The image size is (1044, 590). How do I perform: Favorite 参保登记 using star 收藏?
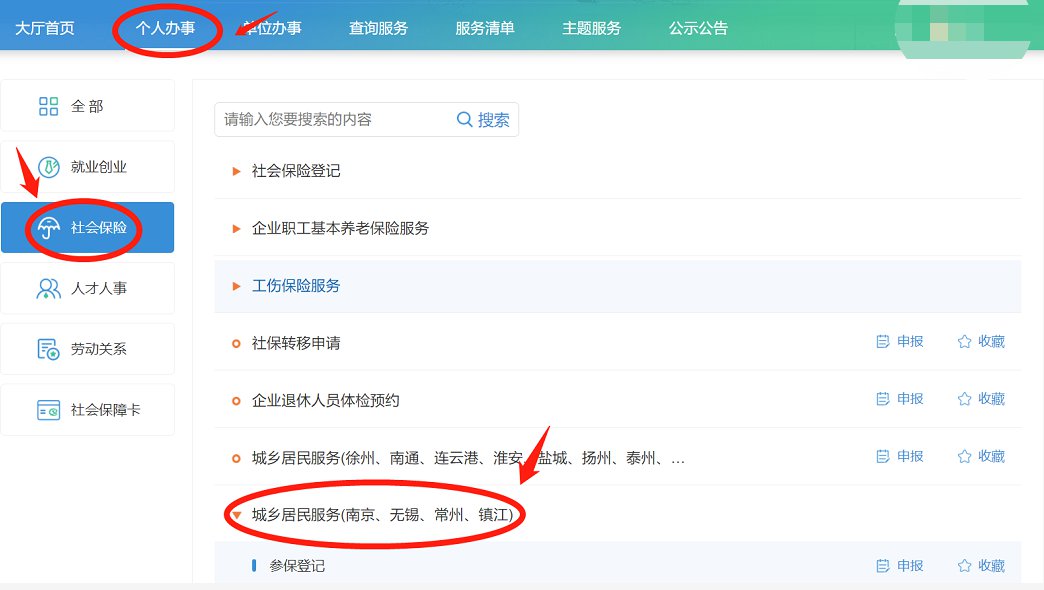[964, 566]
